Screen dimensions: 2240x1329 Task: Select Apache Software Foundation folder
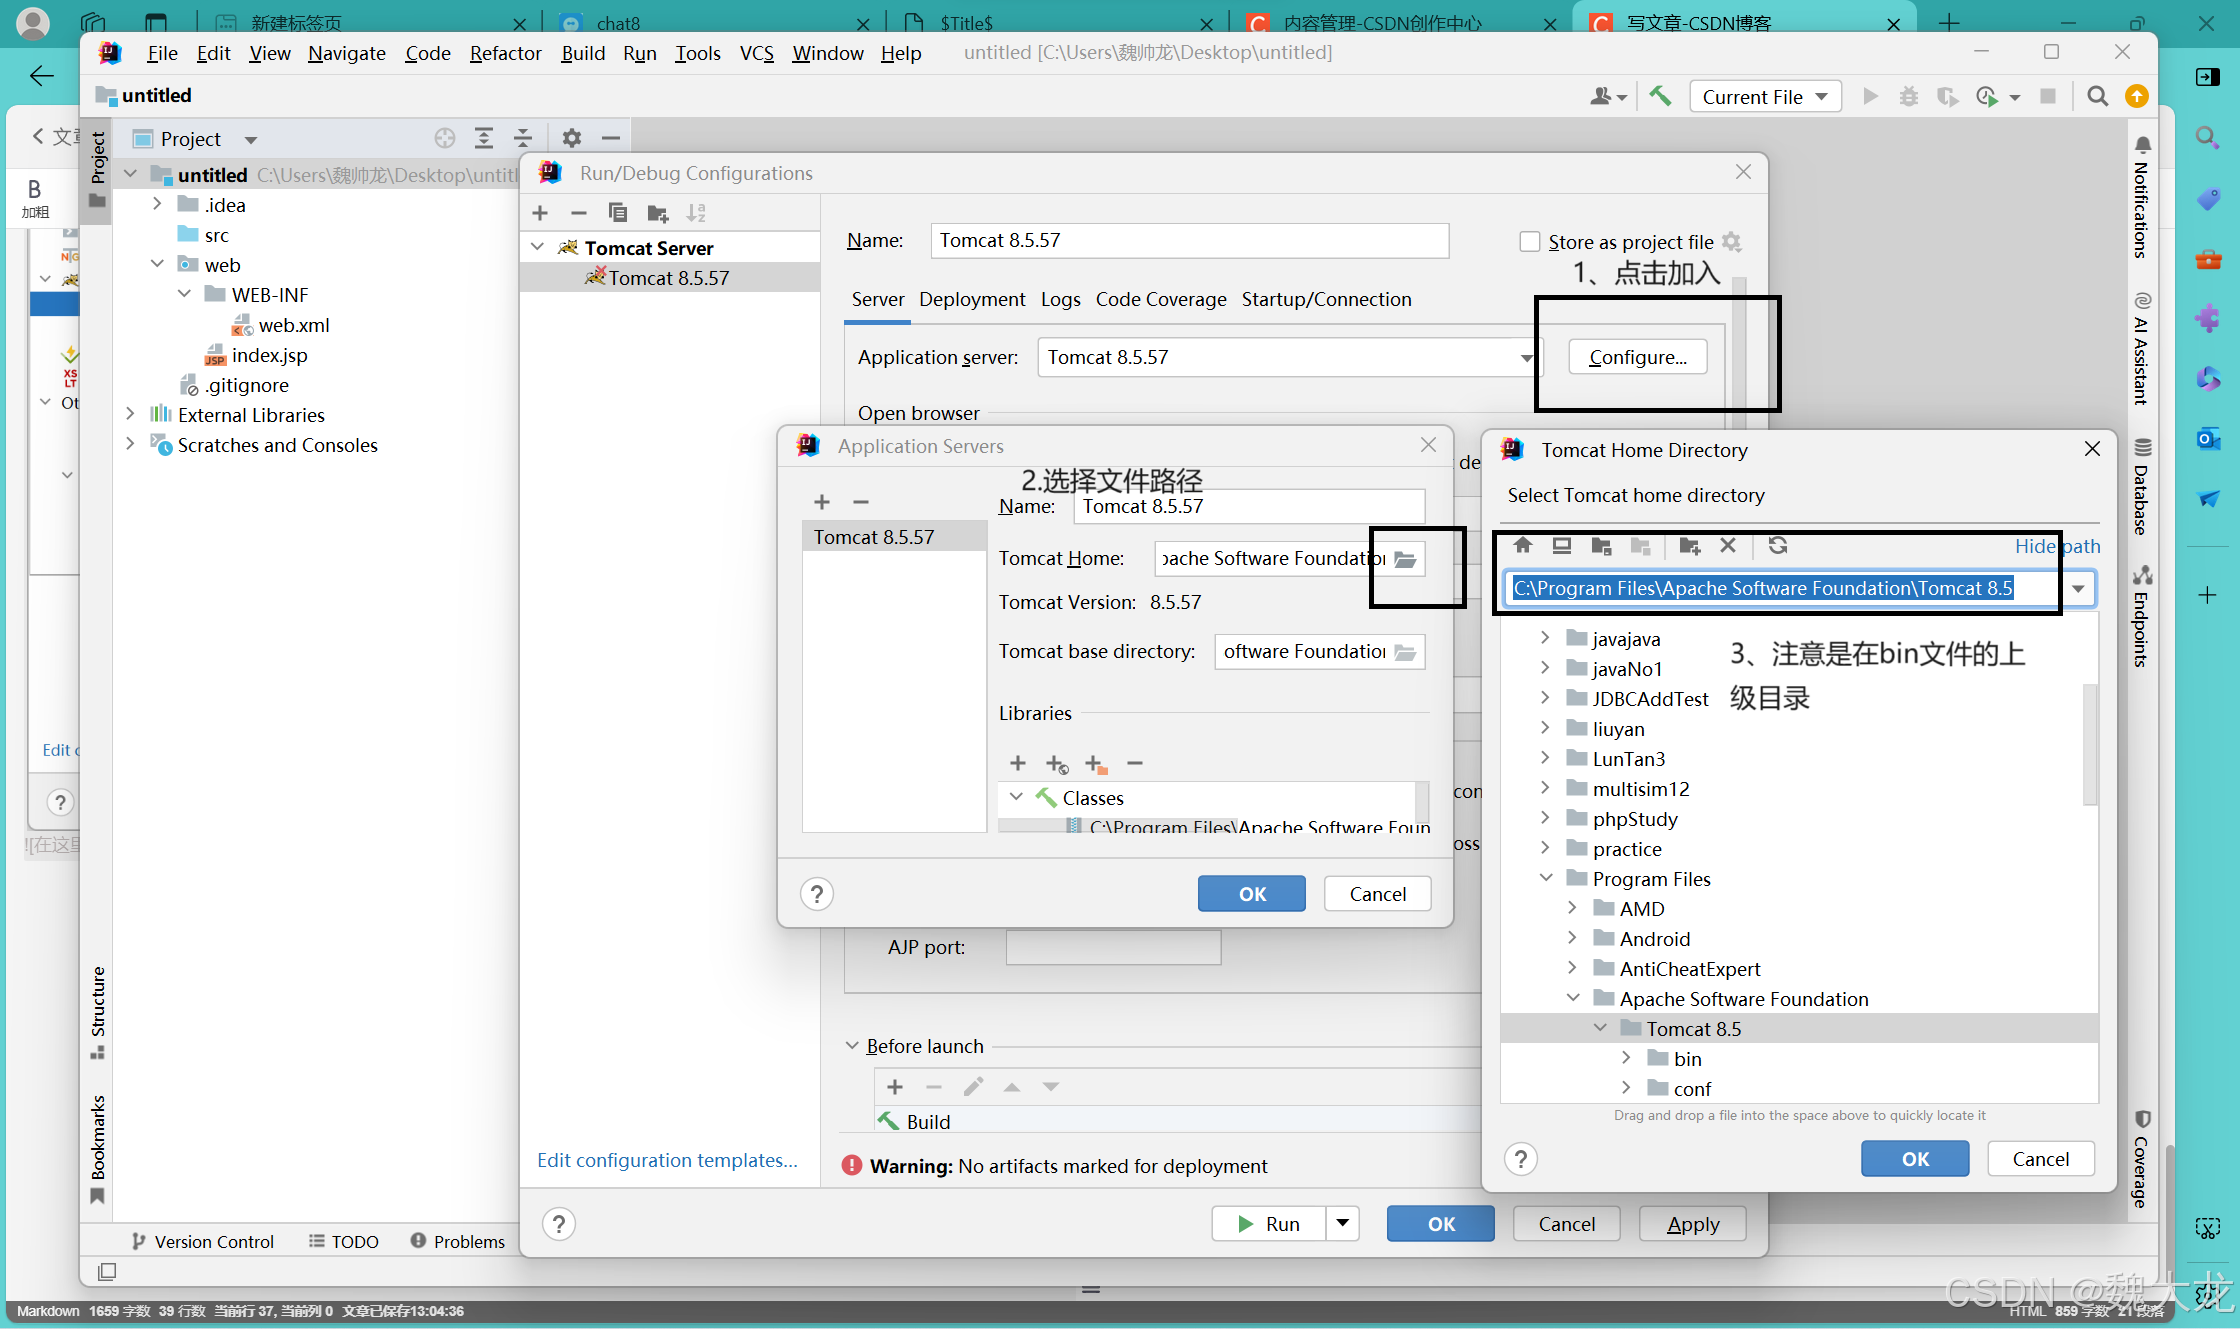point(1743,998)
